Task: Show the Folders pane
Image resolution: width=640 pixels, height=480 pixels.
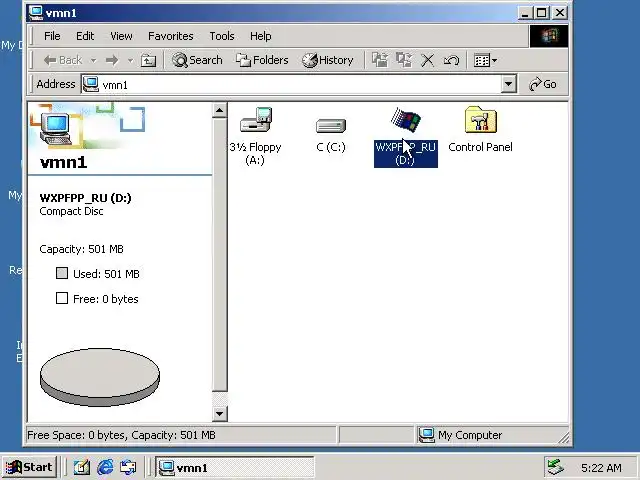Action: [262, 60]
